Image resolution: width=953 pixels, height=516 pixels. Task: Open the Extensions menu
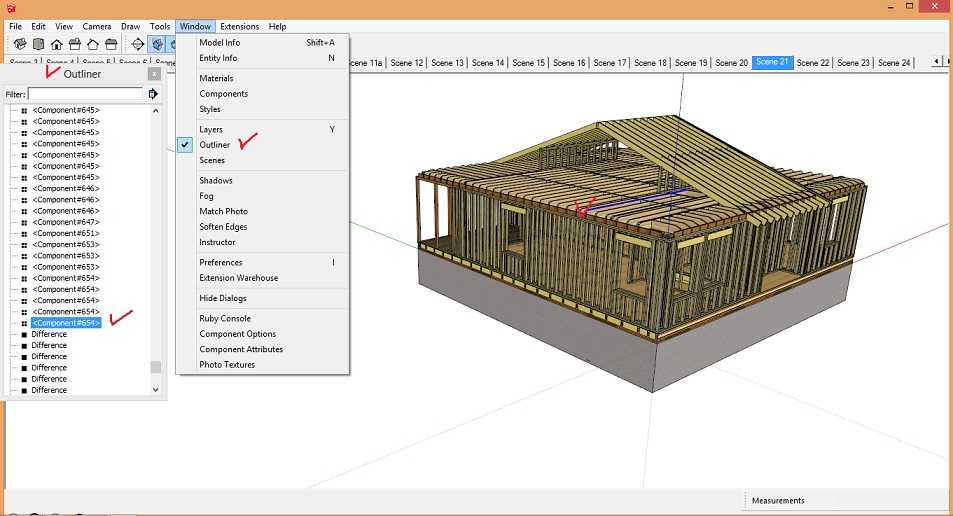click(239, 26)
